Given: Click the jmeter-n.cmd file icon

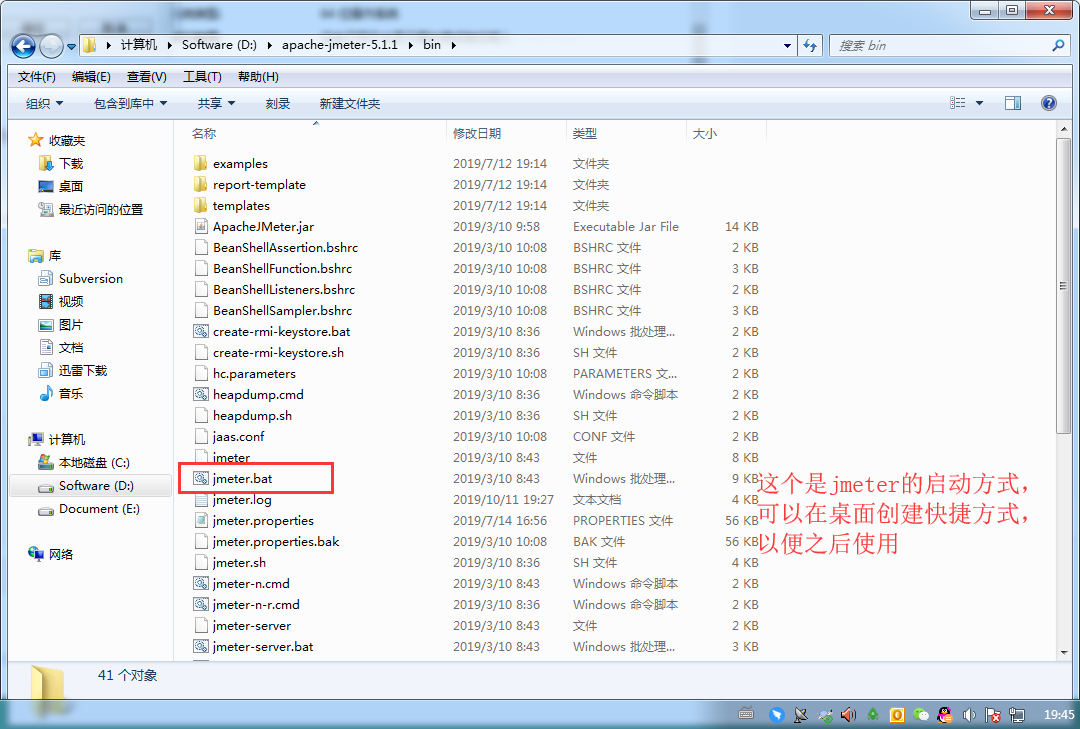Looking at the screenshot, I should [x=200, y=584].
